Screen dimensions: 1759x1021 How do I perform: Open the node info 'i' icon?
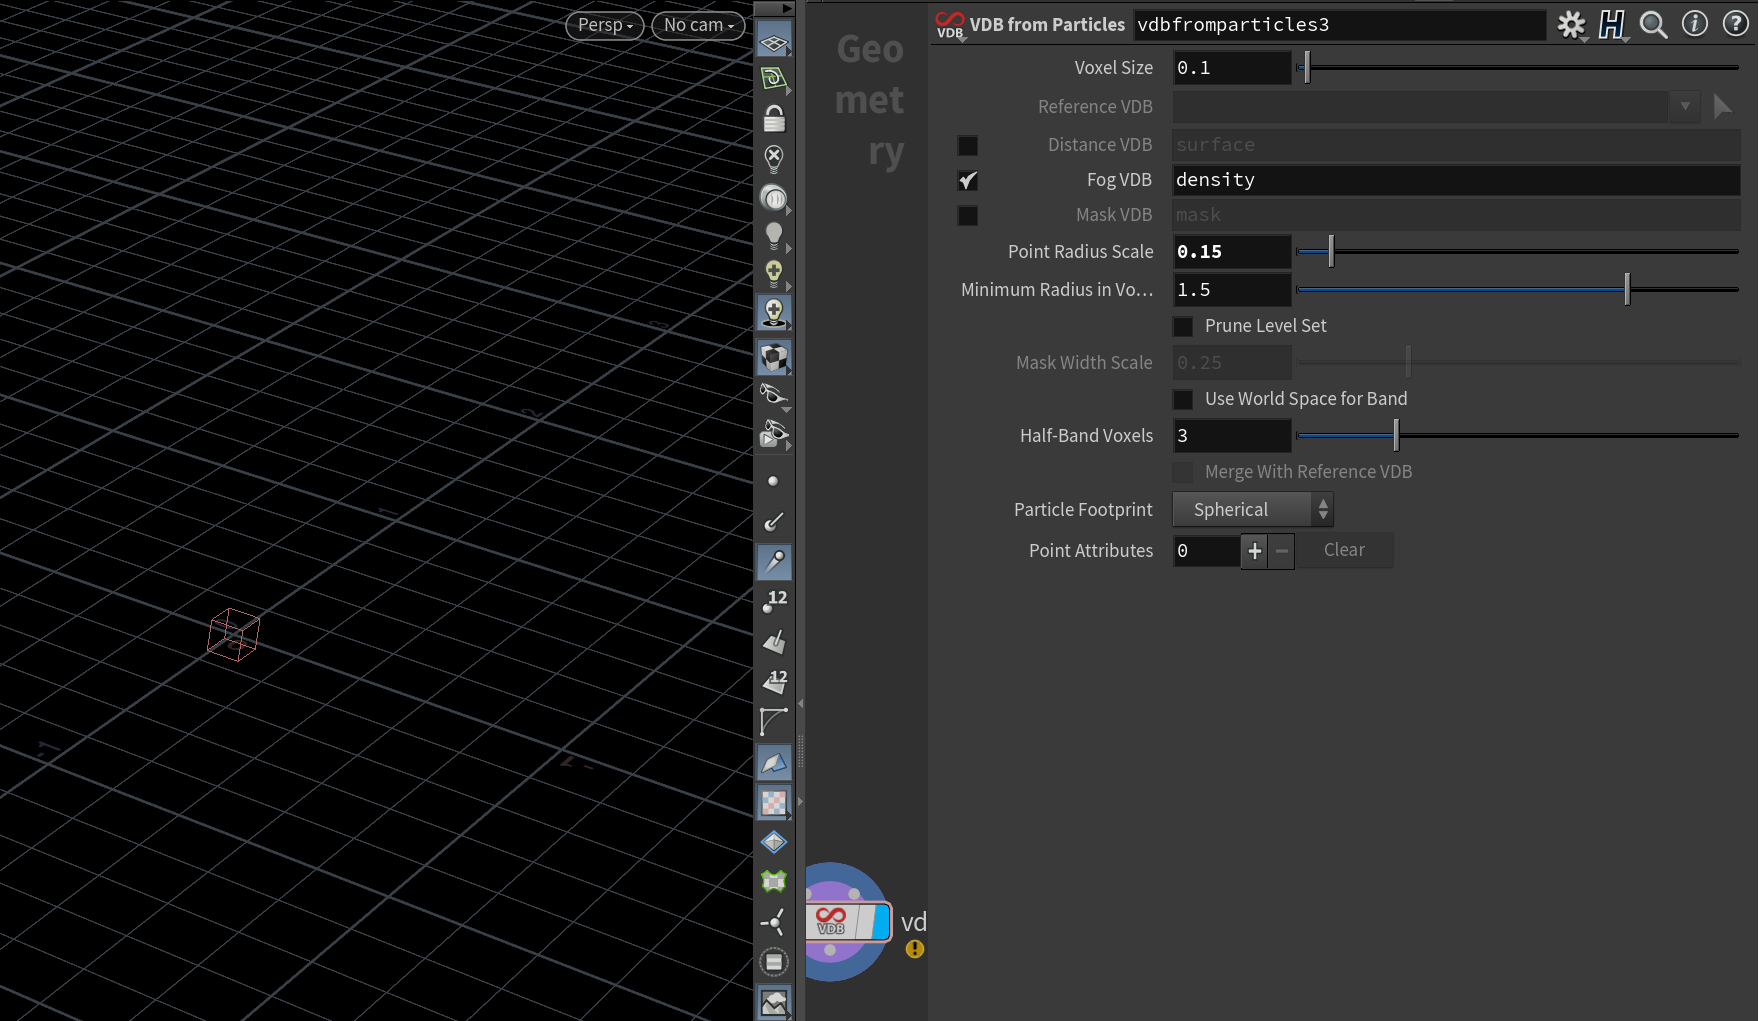[1695, 24]
